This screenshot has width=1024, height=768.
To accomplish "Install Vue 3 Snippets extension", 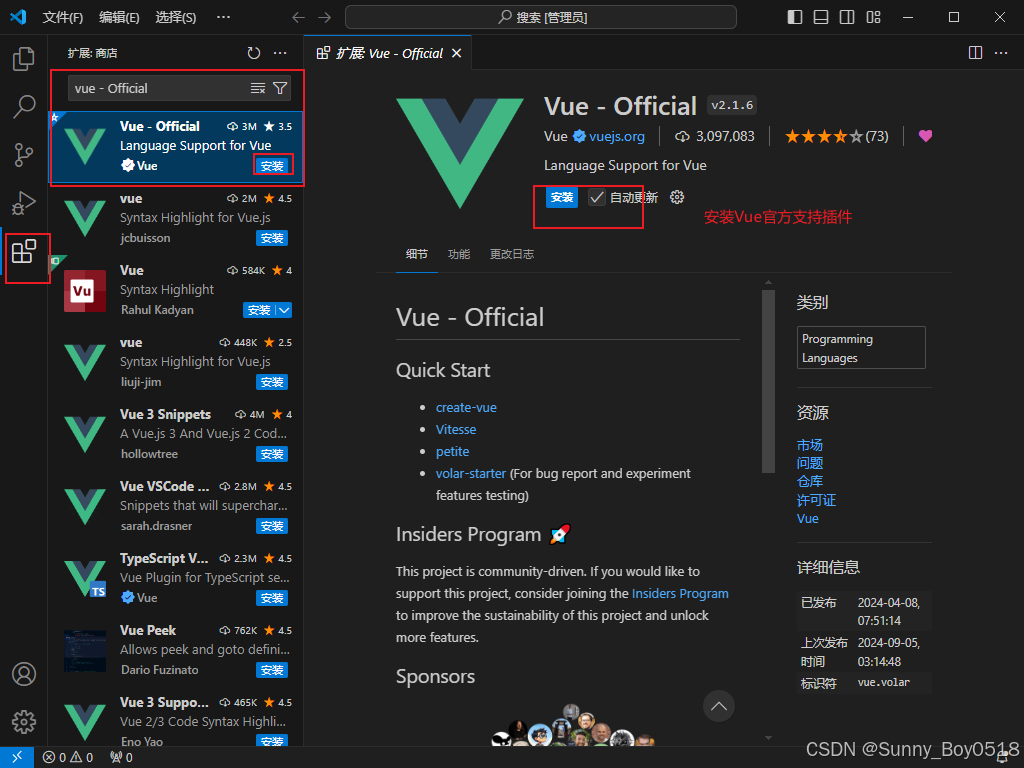I will click(272, 454).
